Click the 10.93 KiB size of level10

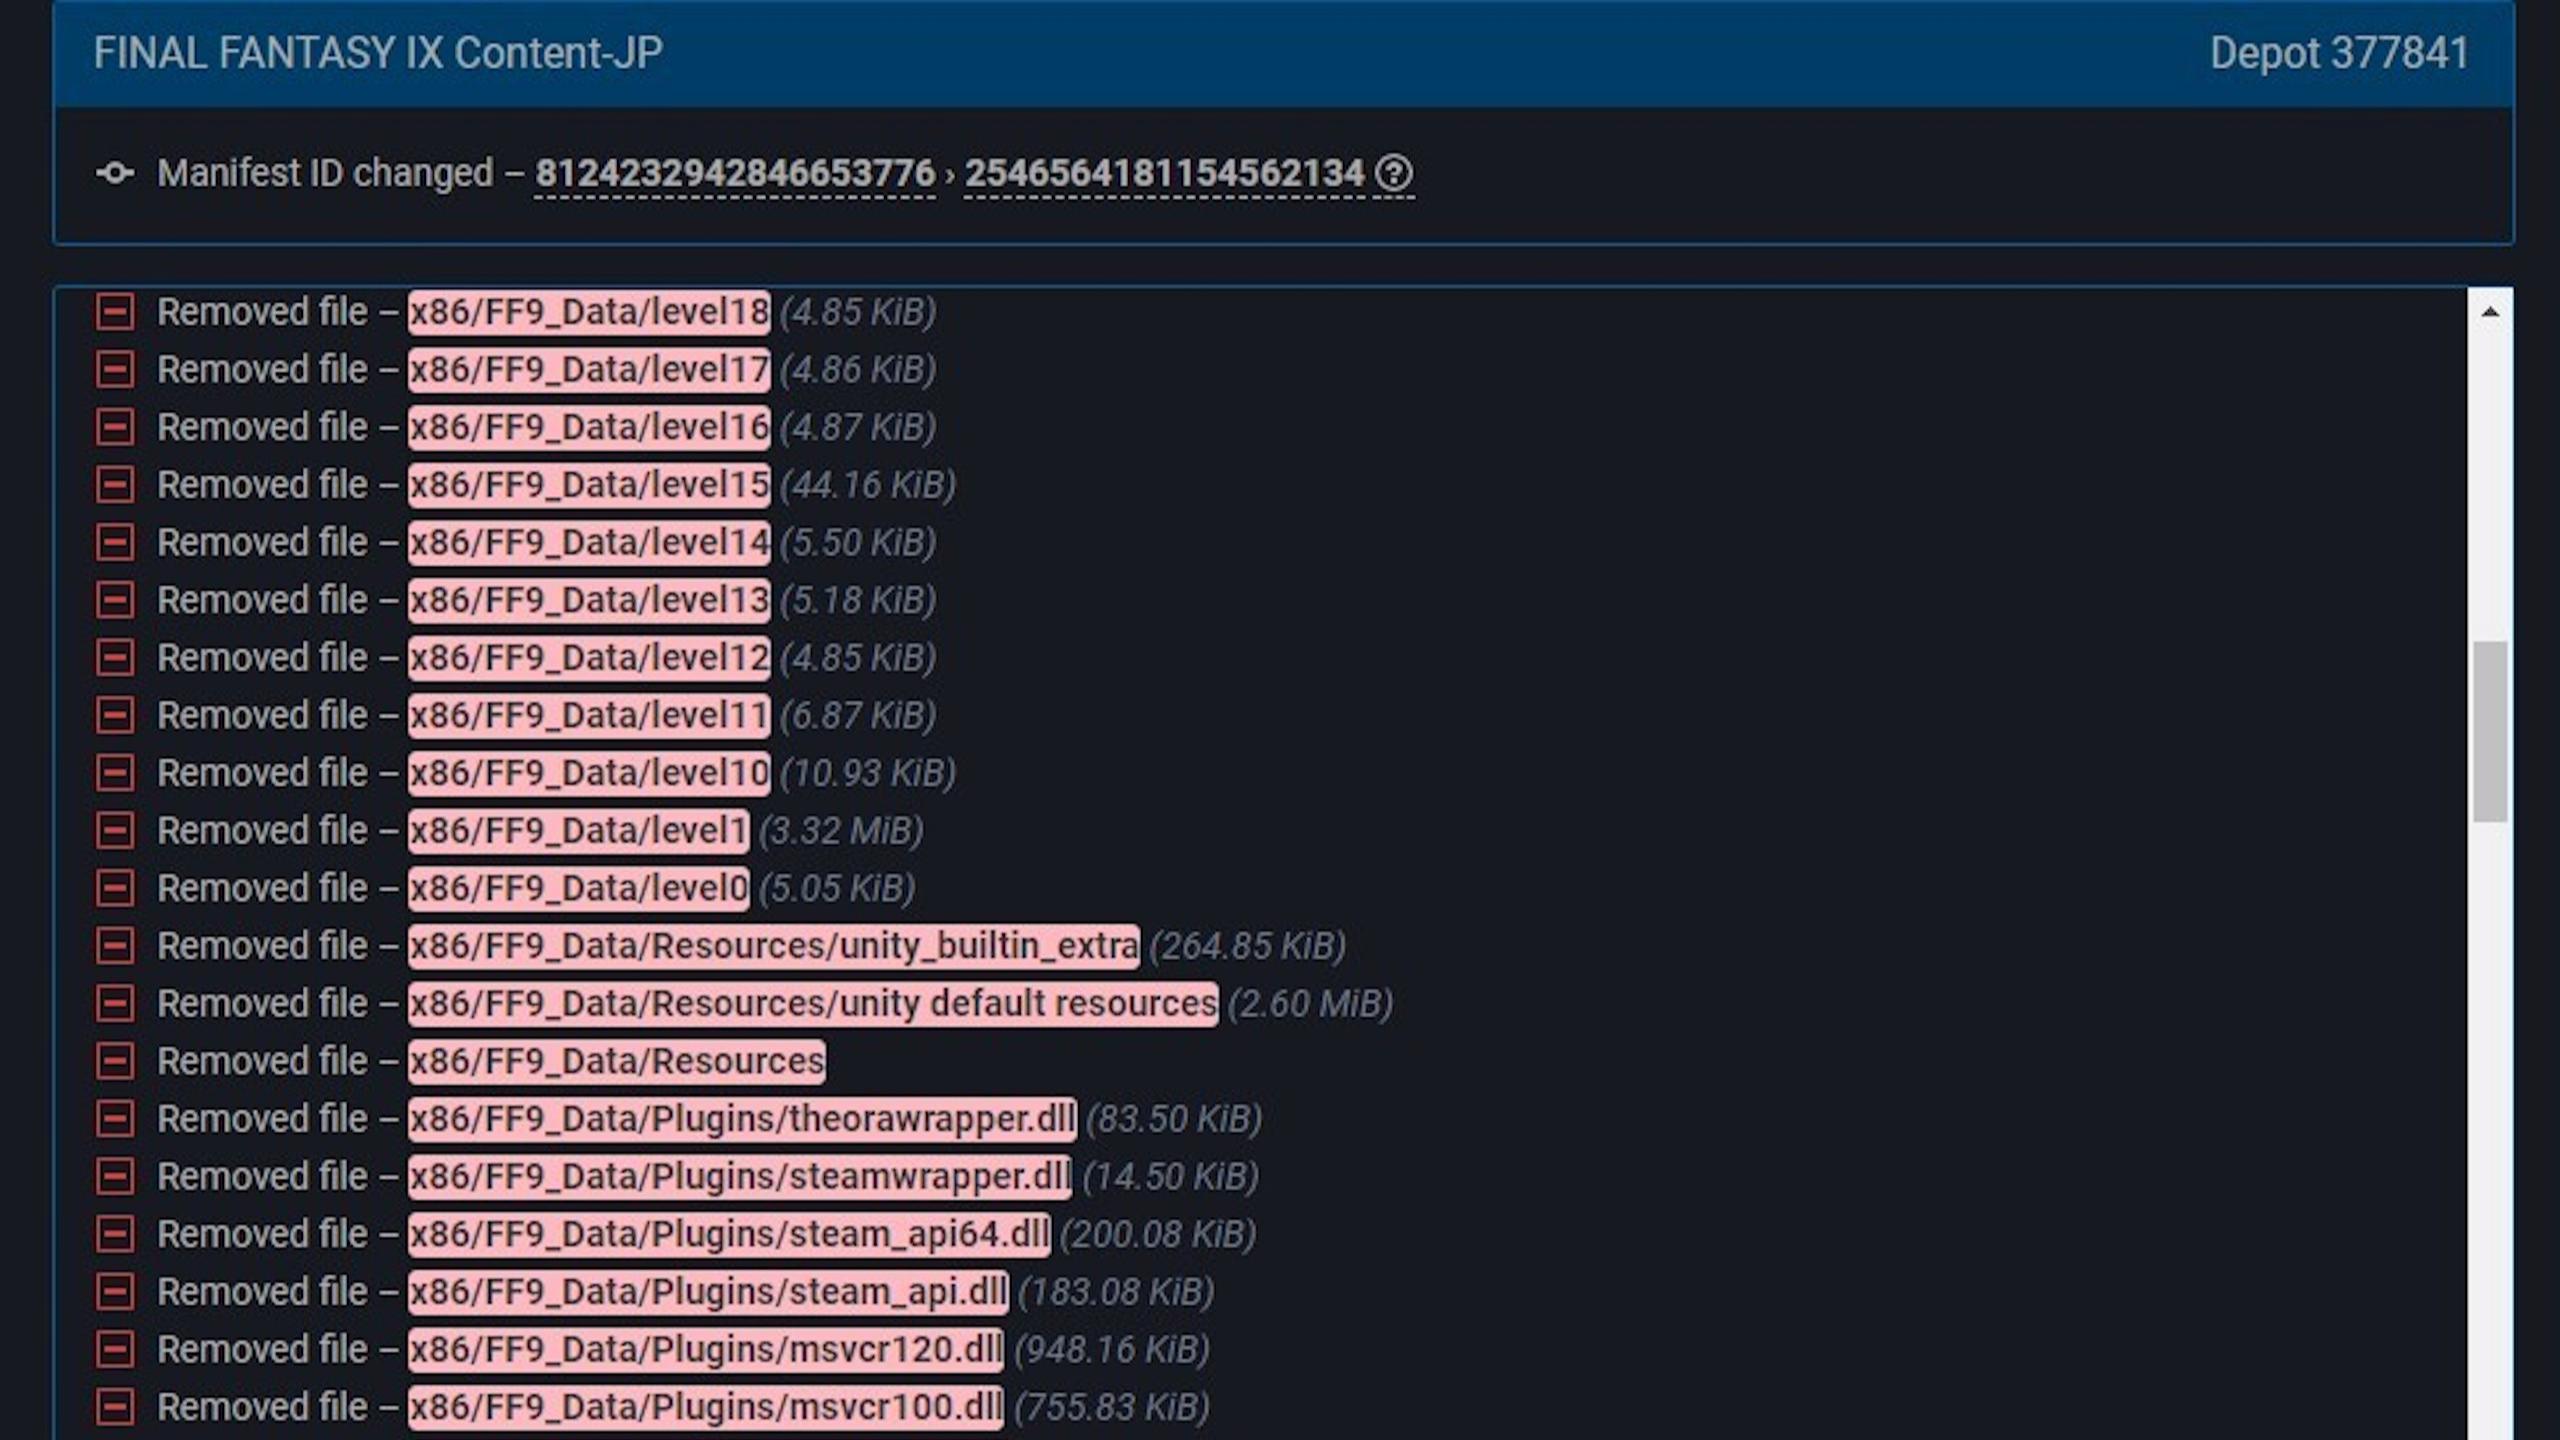coord(868,773)
